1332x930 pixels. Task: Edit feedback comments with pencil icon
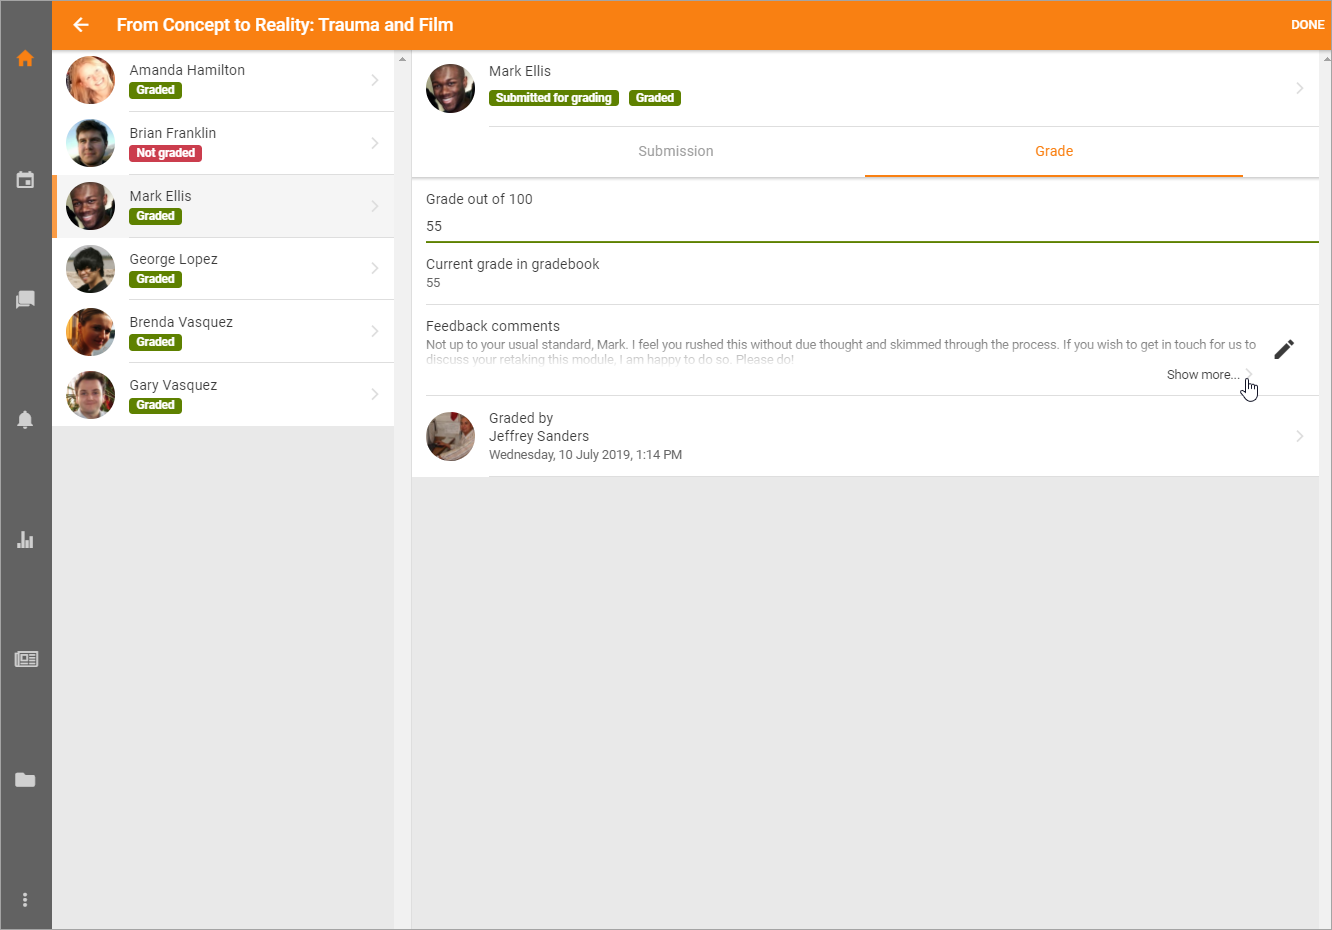[1284, 349]
